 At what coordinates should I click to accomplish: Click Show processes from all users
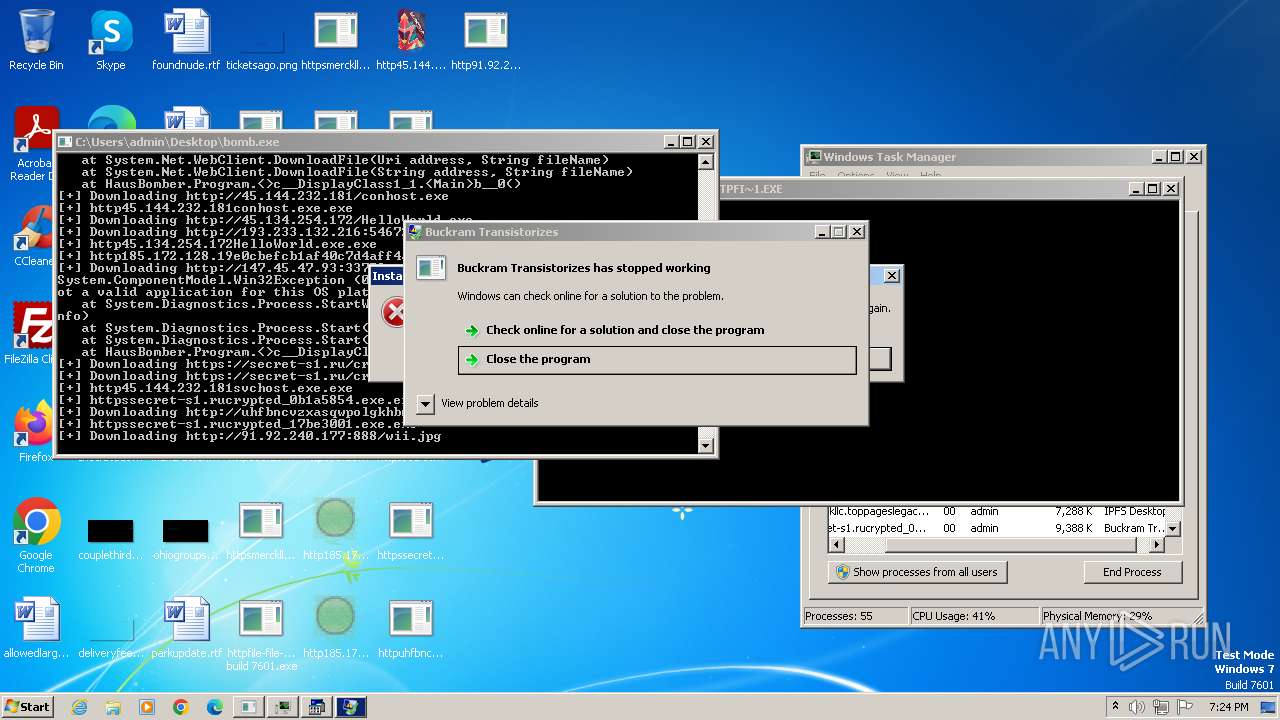click(x=917, y=572)
